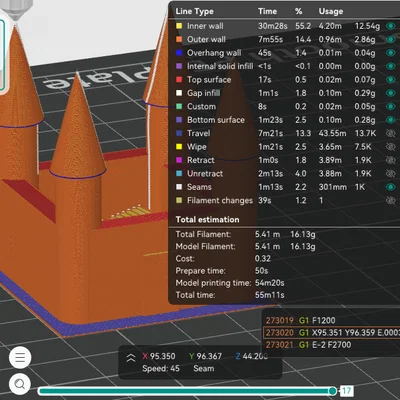
Task: Click the Total time value 55m11s
Action: 269,295
